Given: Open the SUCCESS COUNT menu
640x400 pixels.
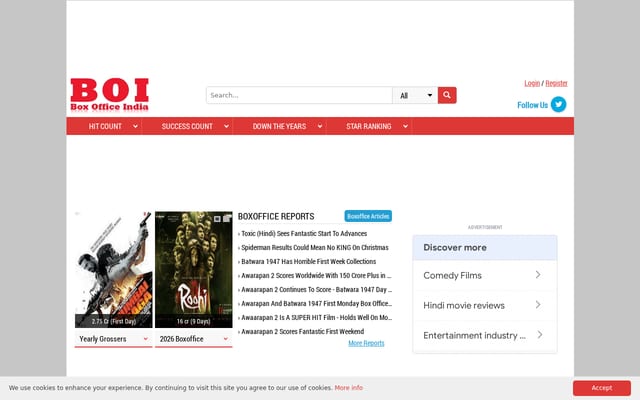Looking at the screenshot, I should click(187, 126).
